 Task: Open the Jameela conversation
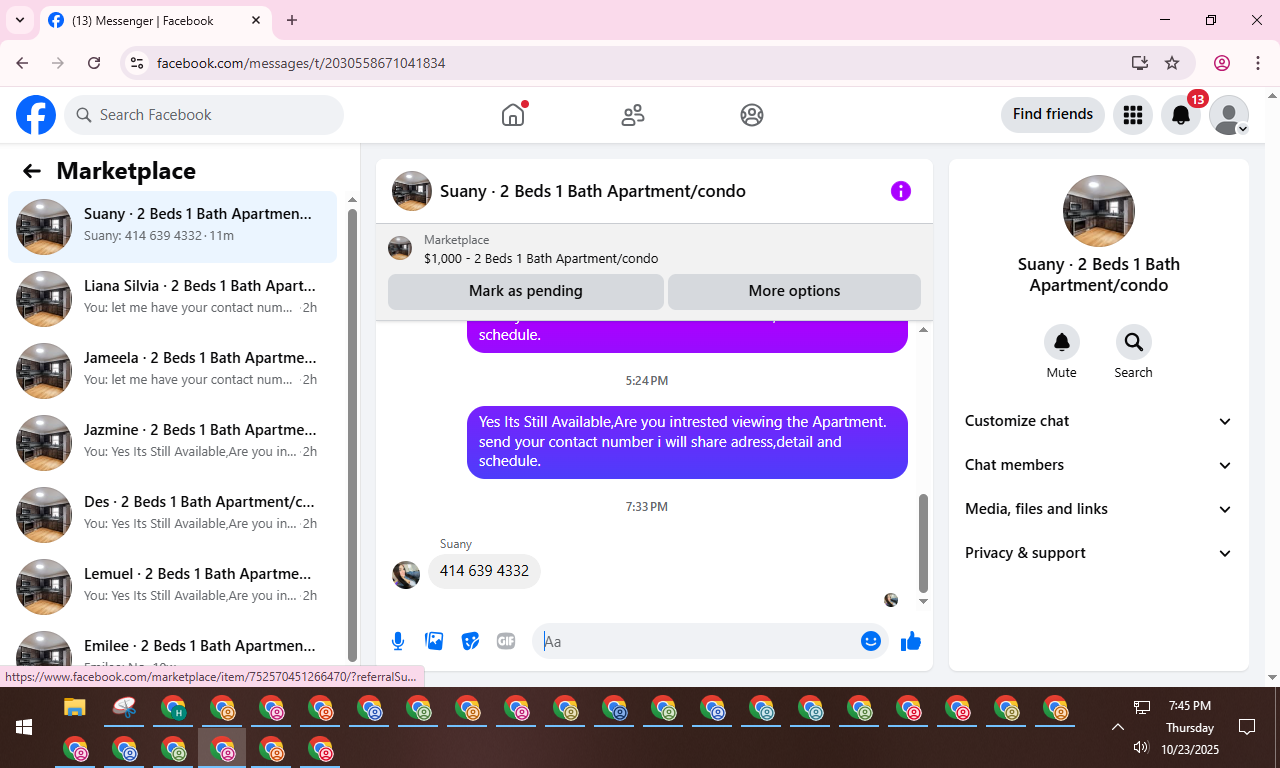(x=172, y=371)
